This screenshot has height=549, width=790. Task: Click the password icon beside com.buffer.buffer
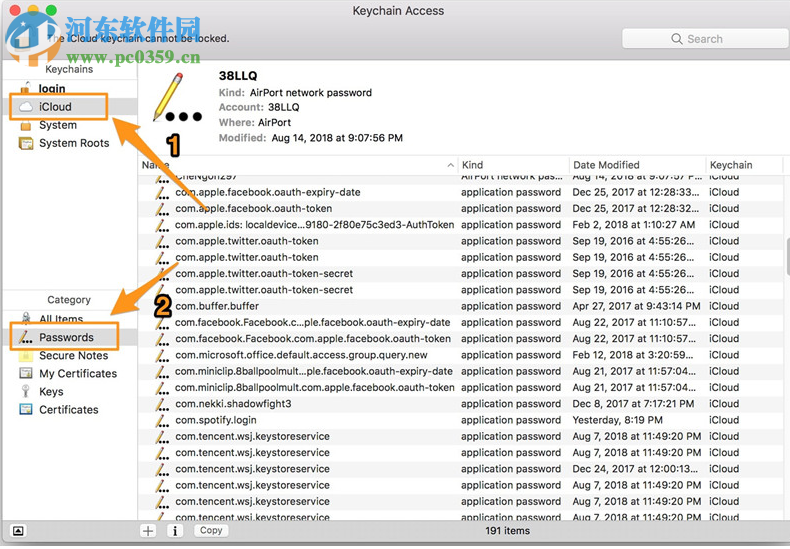(162, 306)
